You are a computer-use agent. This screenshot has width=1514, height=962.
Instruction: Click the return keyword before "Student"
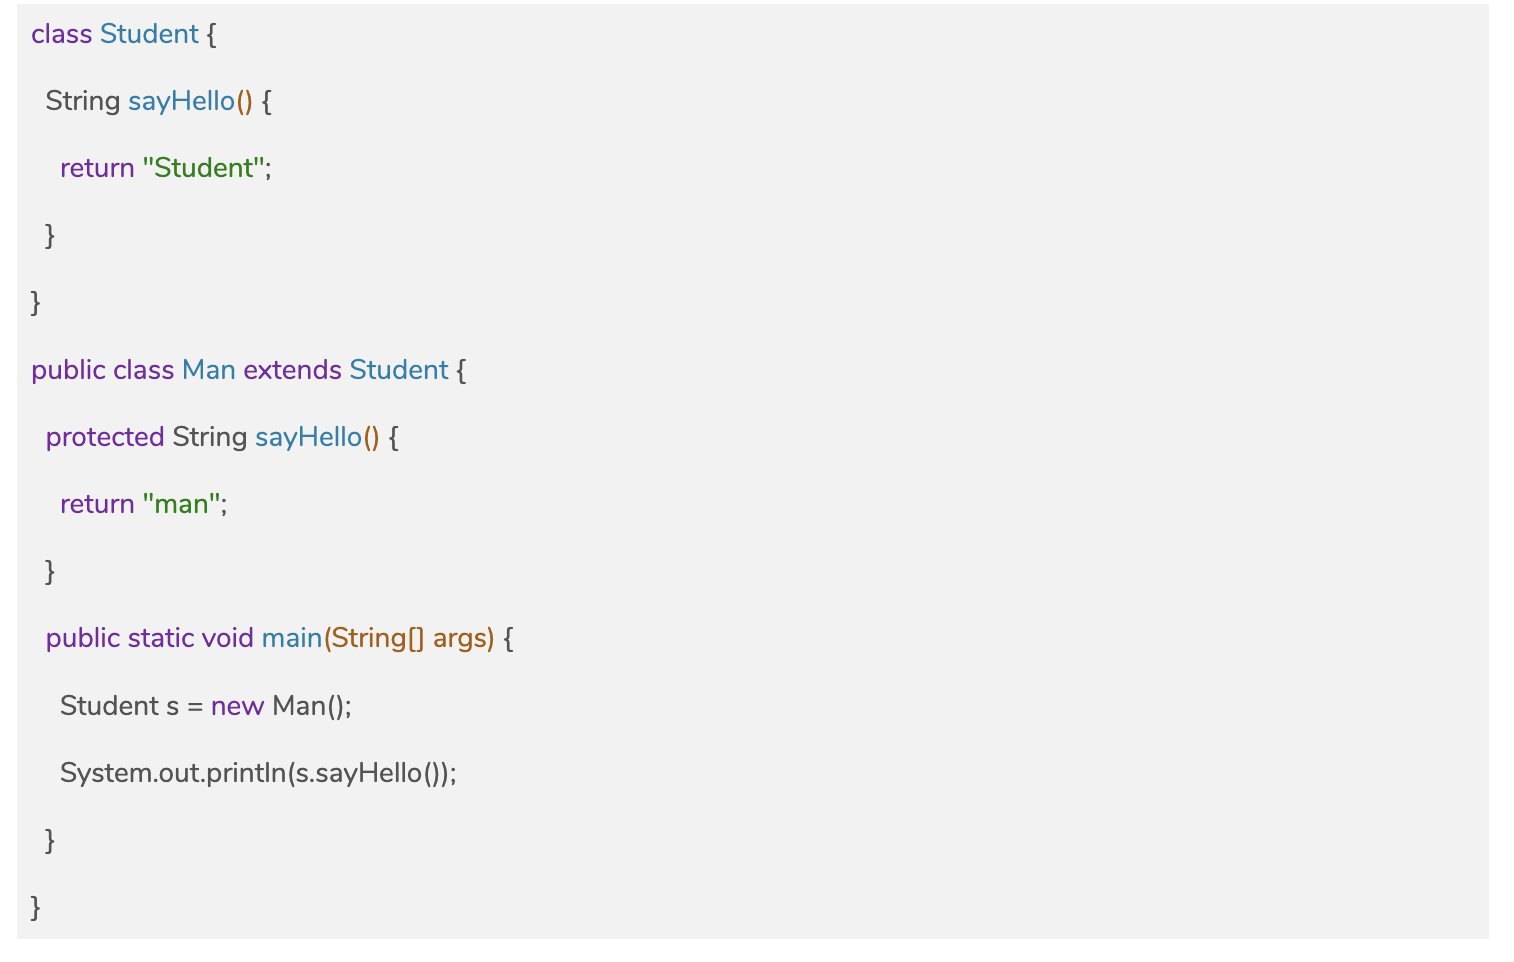tap(97, 168)
